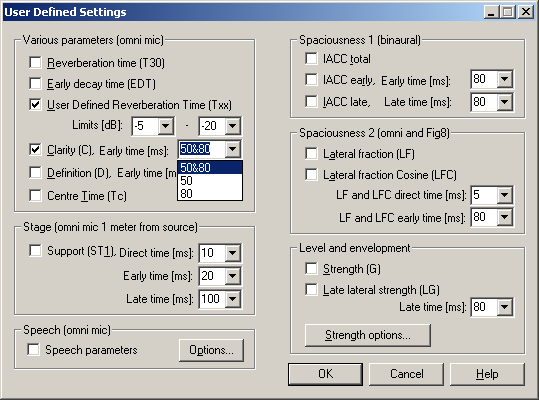This screenshot has height=400, width=539.
Task: Open the Help button
Action: (487, 374)
